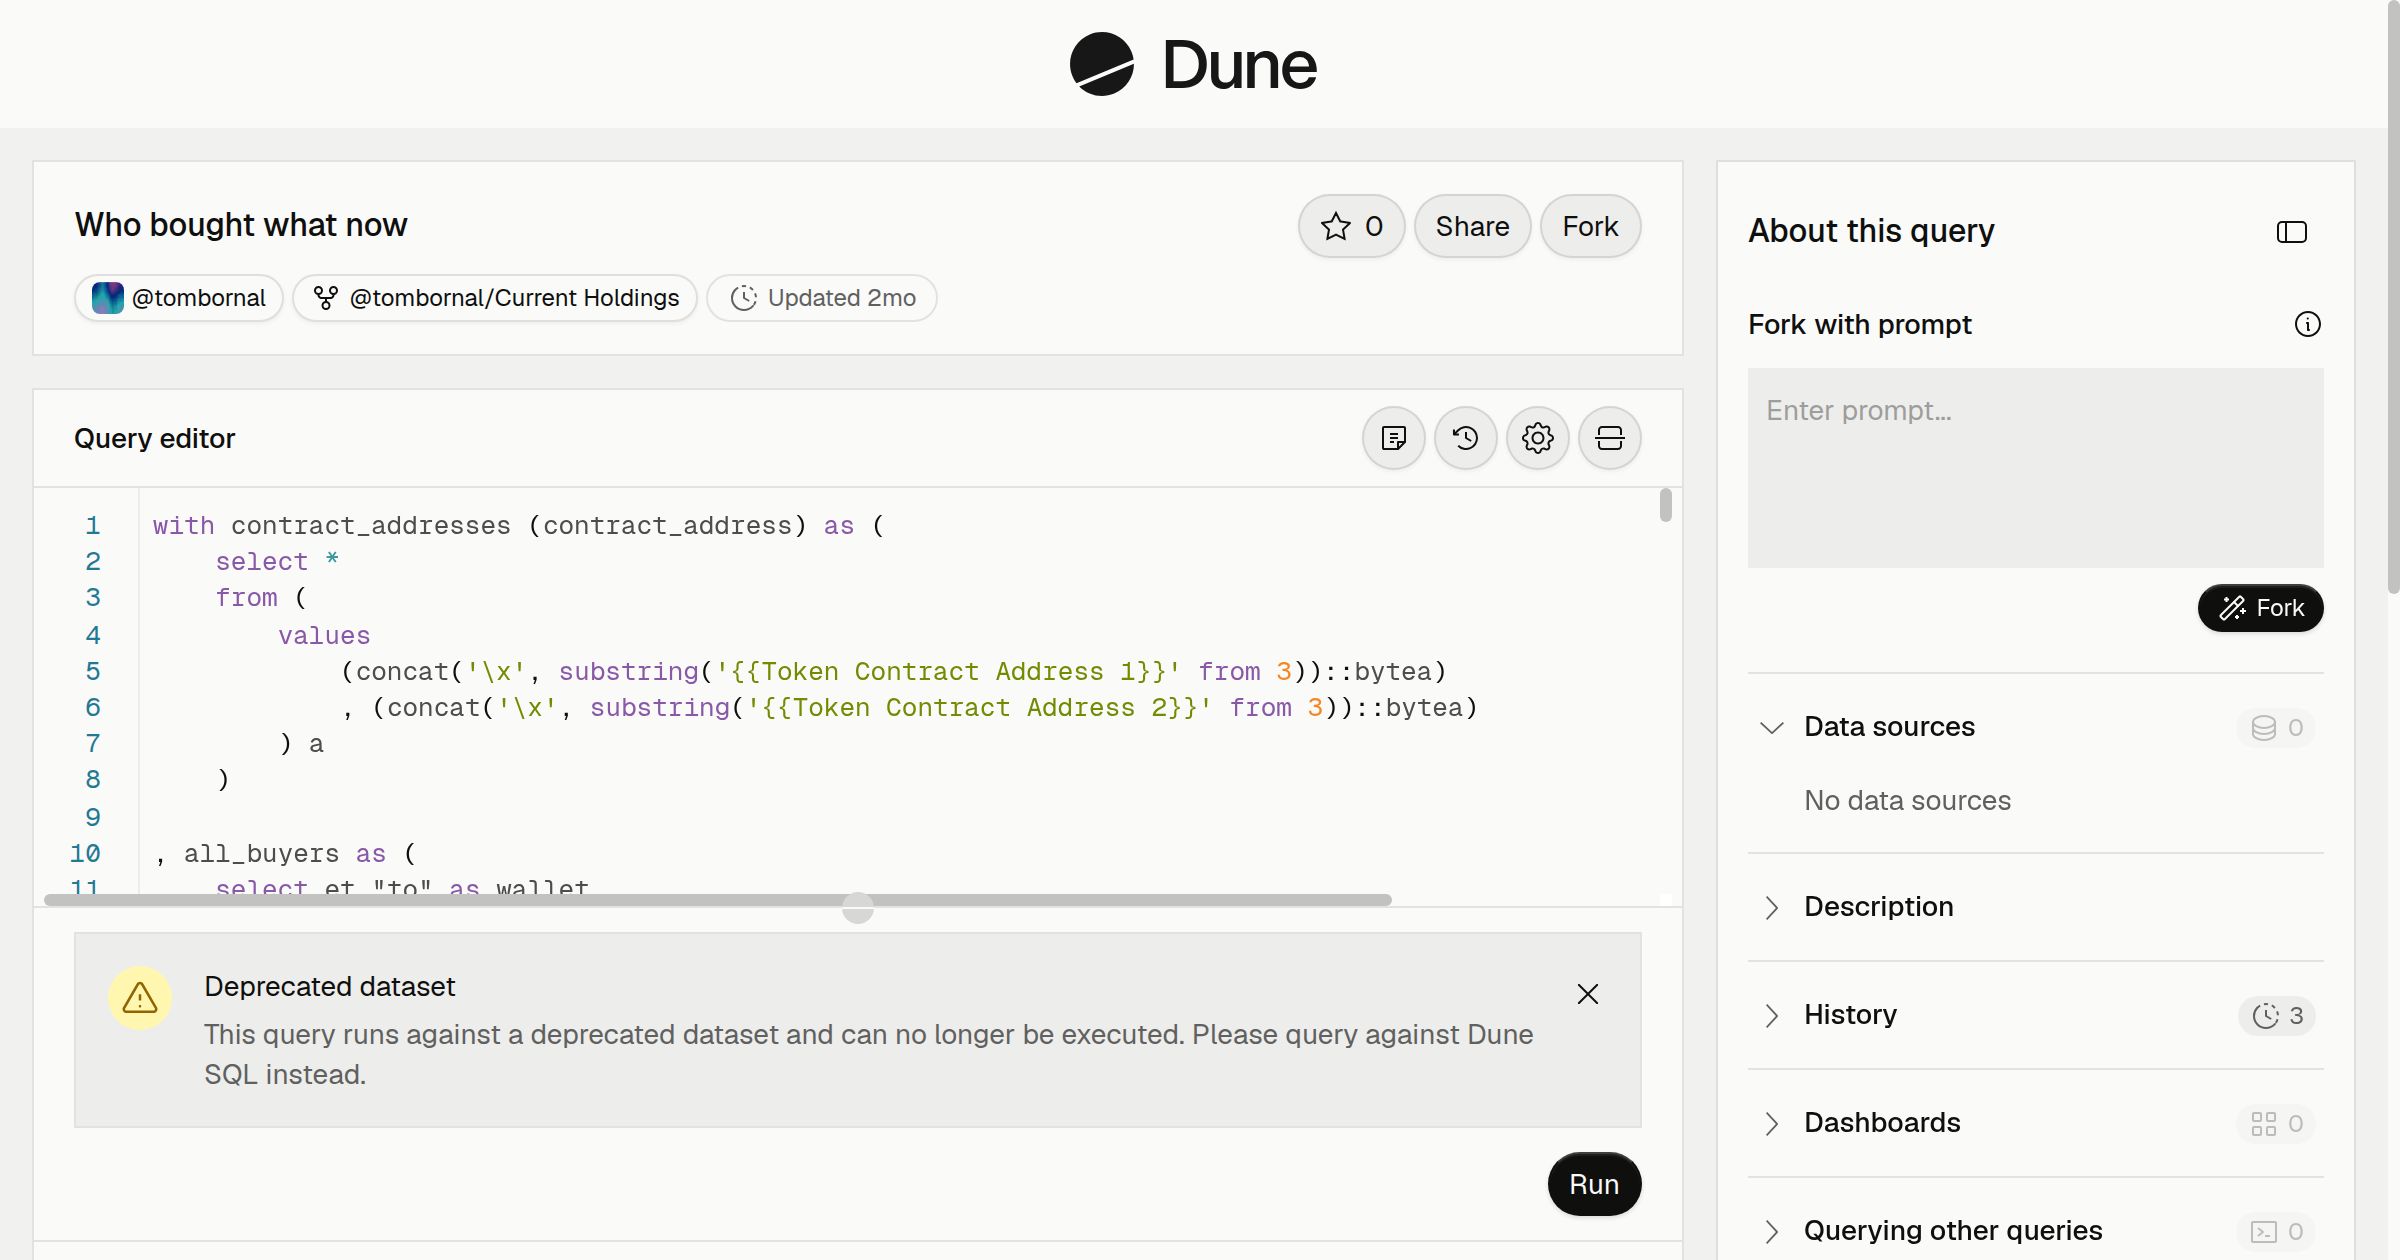Click the History count badge showing 3
The image size is (2400, 1260).
click(x=2276, y=1015)
